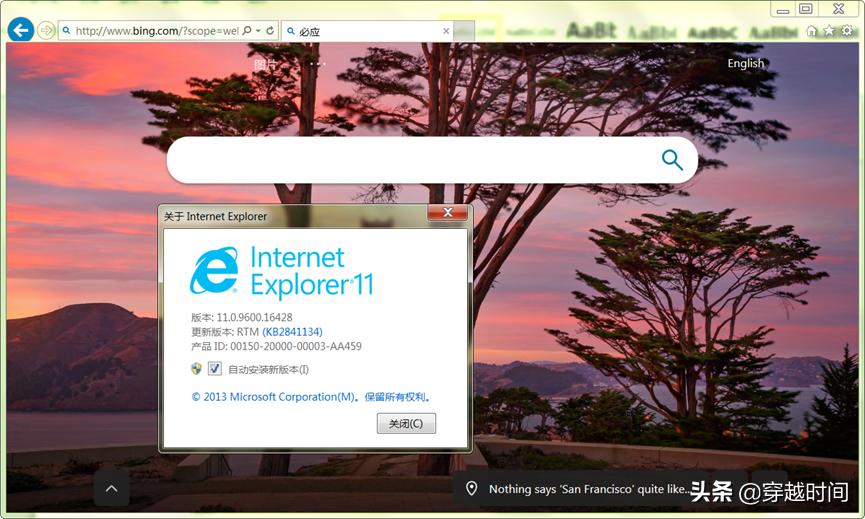Open the 'Nothing says San Francisco' caption
This screenshot has width=865, height=519.
[590, 489]
